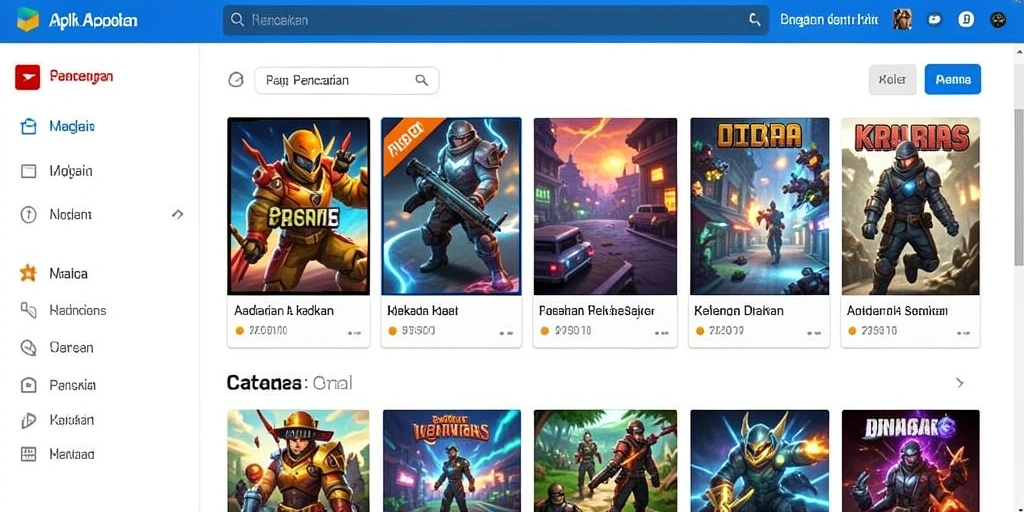This screenshot has width=1024, height=512.
Task: Click the Aplk Appolan title text
Action: click(93, 20)
